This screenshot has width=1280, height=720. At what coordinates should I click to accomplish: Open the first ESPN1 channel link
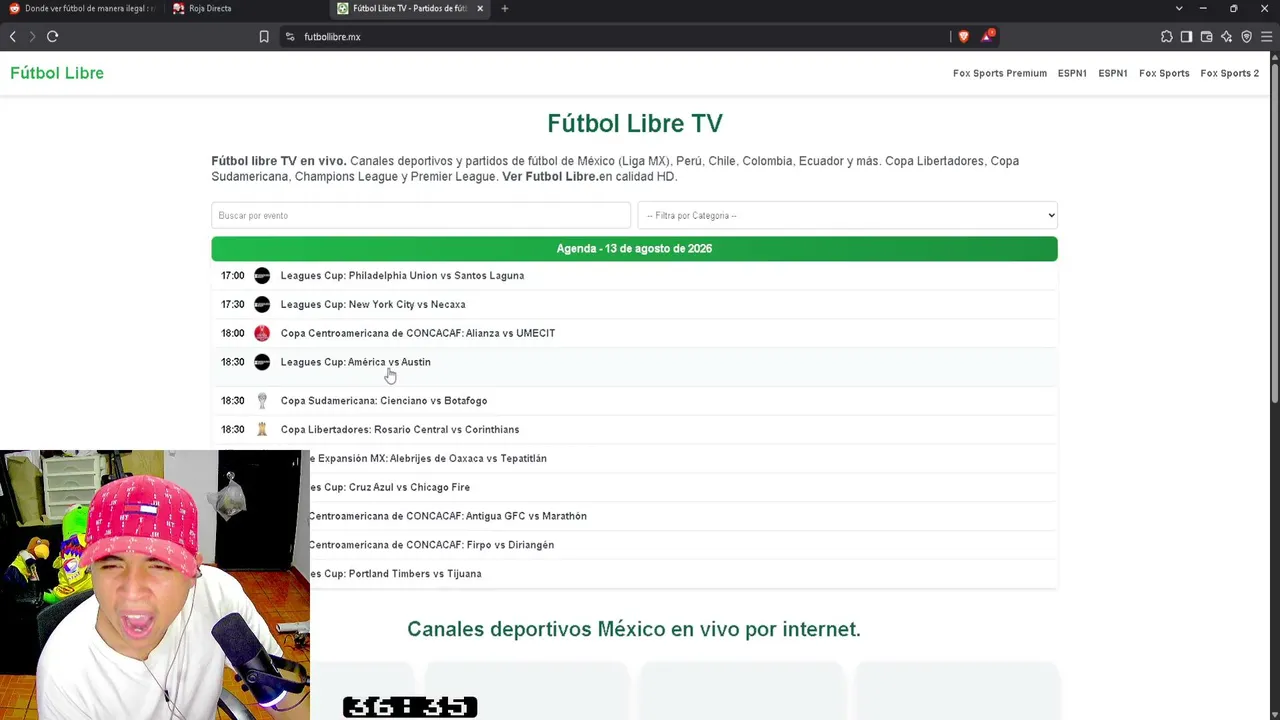tap(1072, 73)
